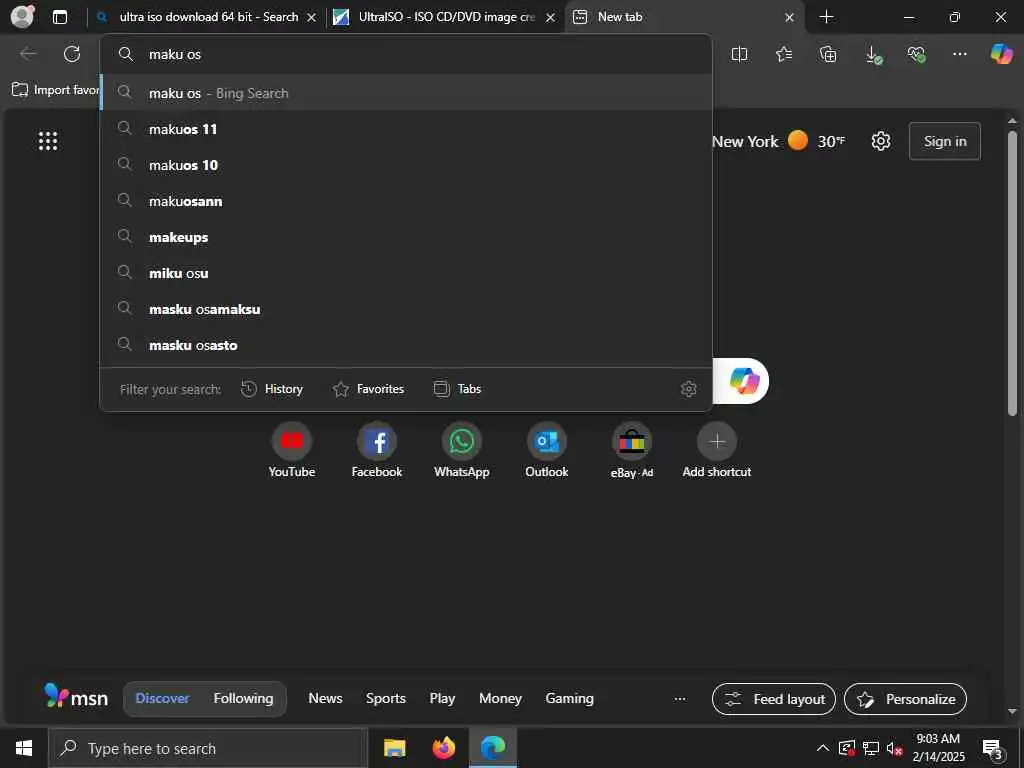Launch Firefox from taskbar
This screenshot has width=1024, height=768.
(x=443, y=748)
